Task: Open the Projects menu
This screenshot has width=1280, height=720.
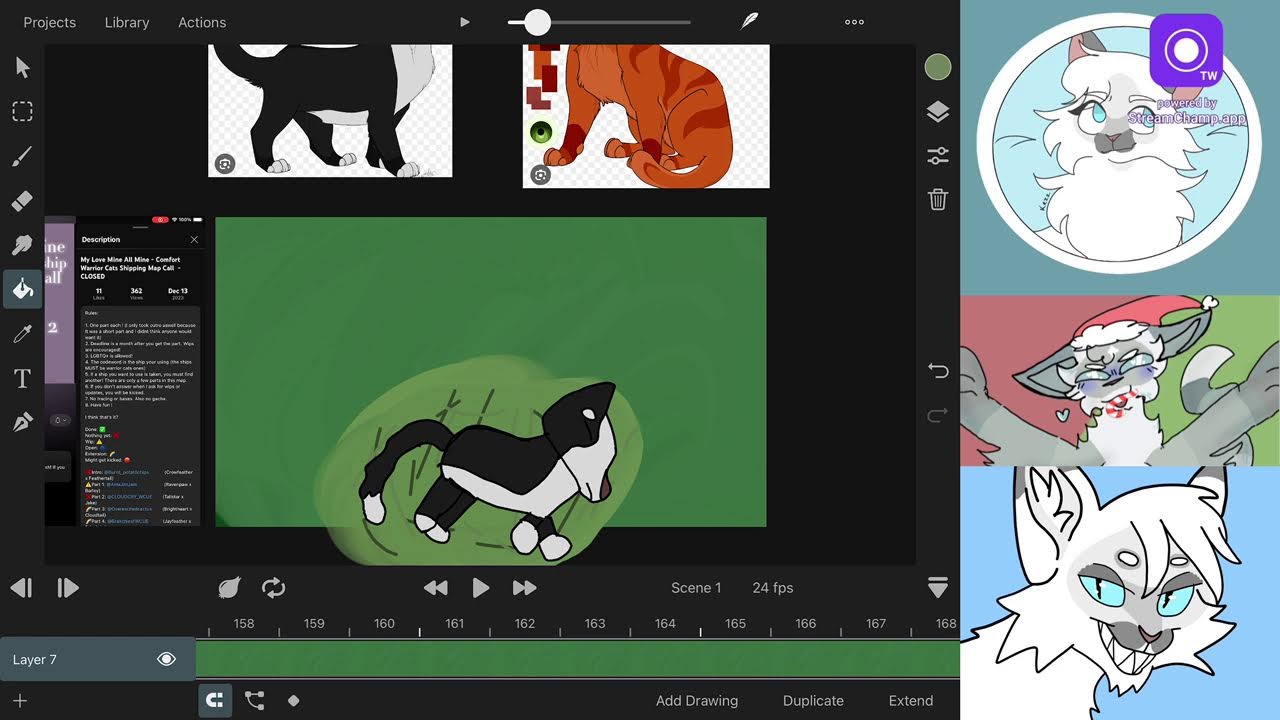Action: click(50, 22)
